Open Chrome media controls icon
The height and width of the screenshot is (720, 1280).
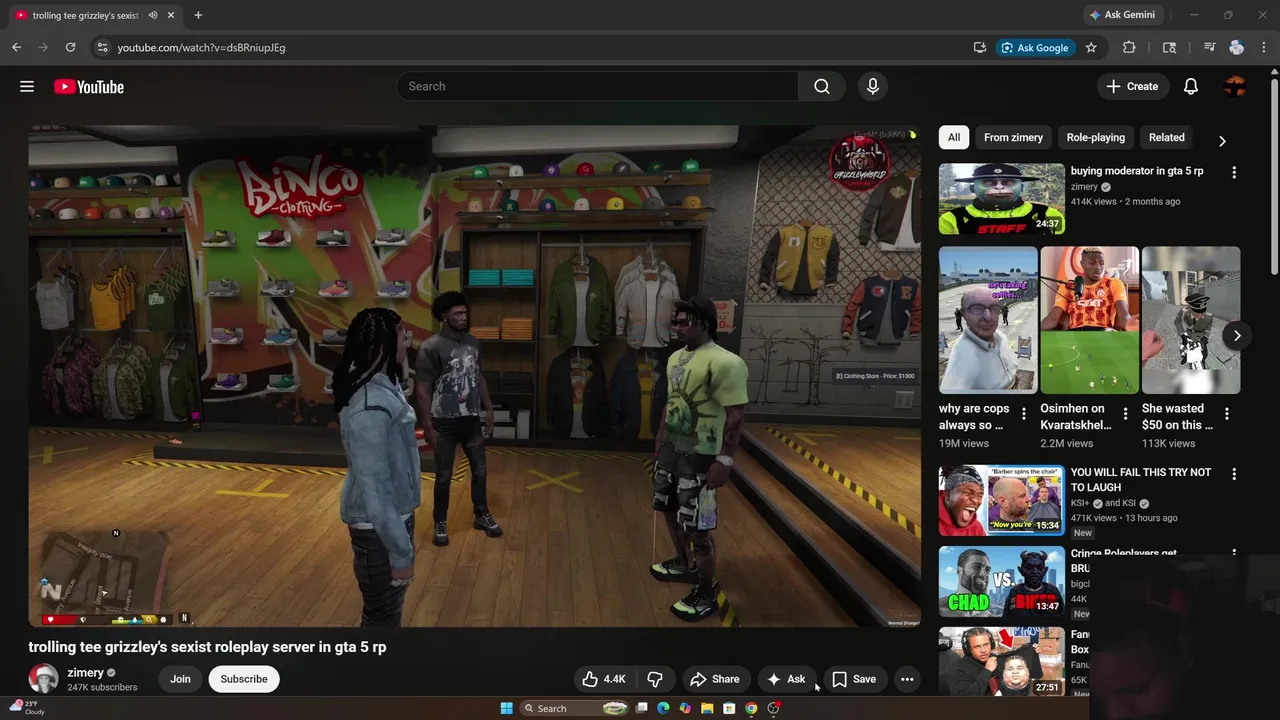[x=1209, y=47]
